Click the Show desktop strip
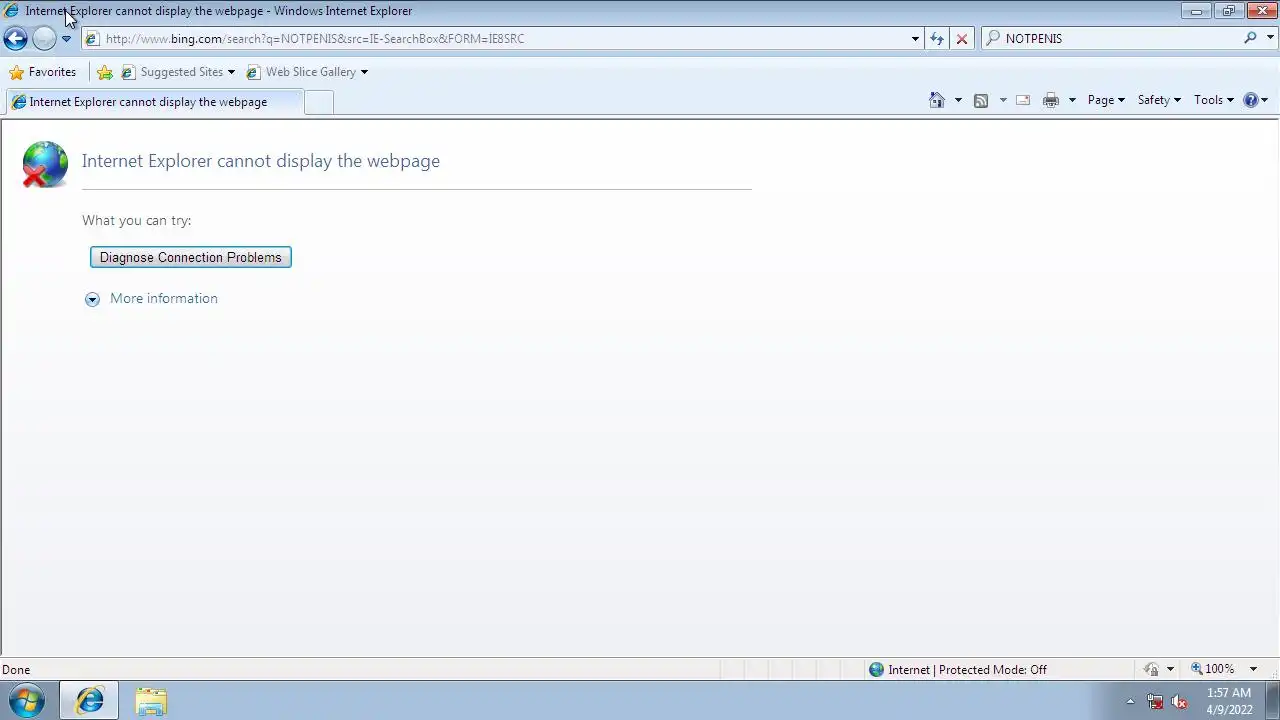 coord(1272,701)
